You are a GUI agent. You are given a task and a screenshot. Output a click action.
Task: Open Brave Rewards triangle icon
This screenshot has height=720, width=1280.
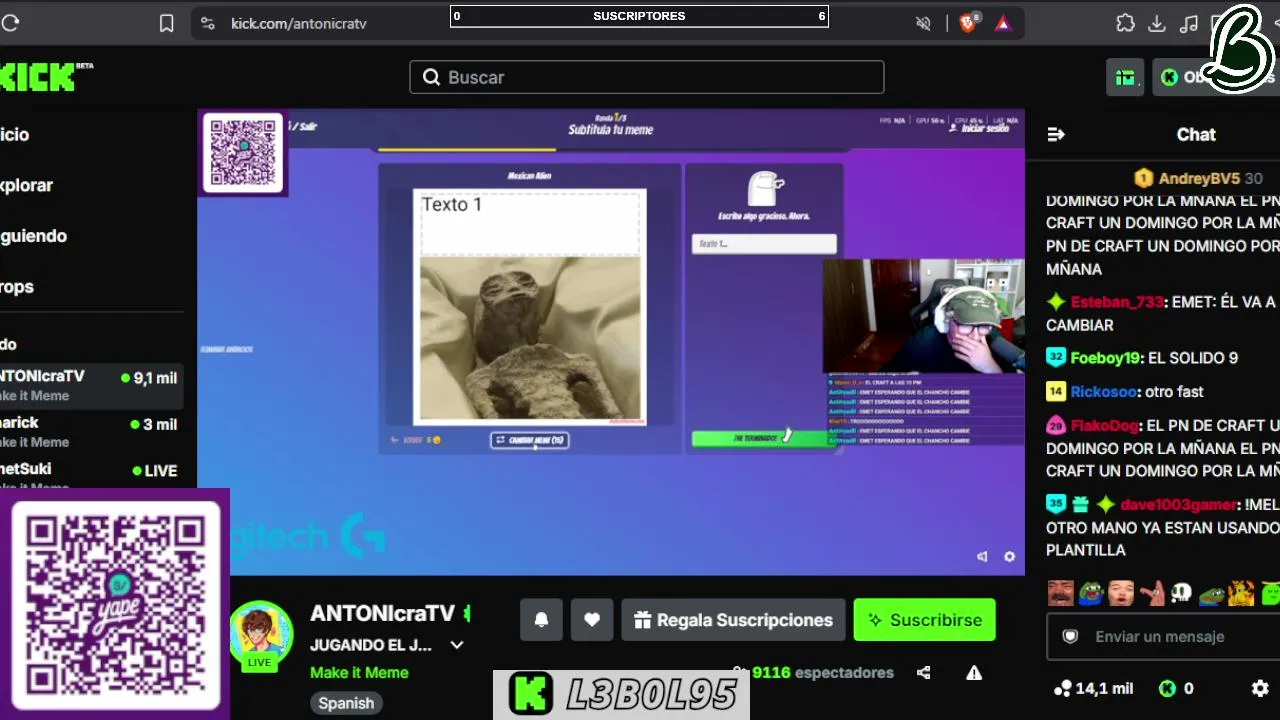coord(1003,23)
